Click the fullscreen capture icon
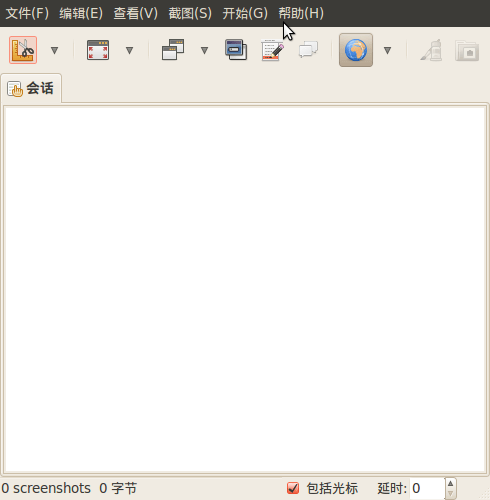This screenshot has height=500, width=490. point(98,50)
